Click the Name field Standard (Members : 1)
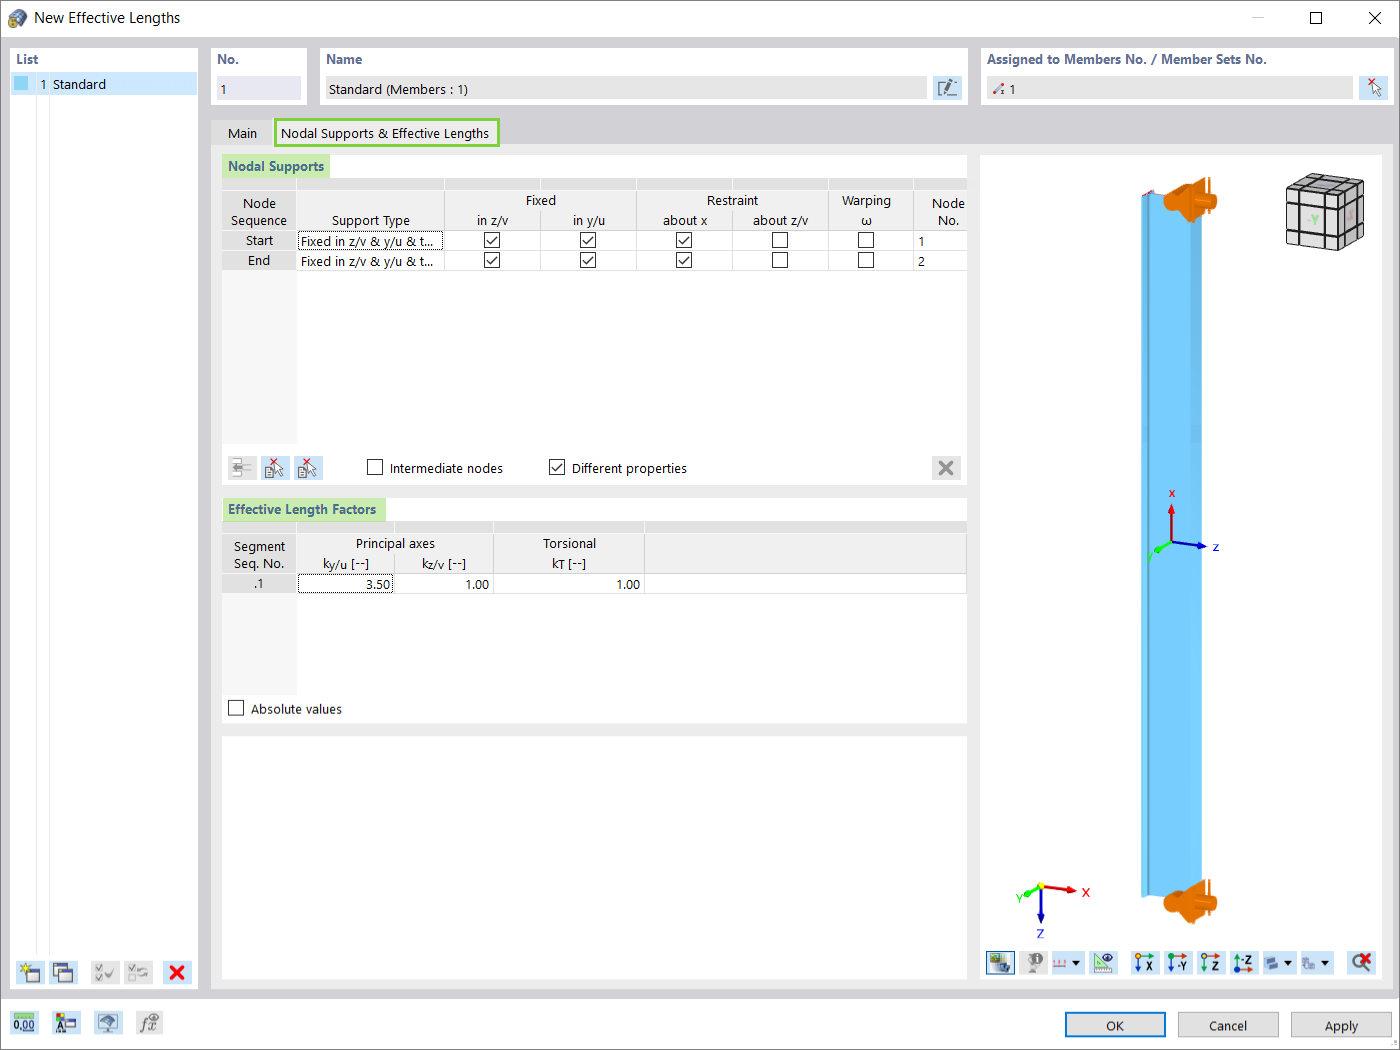This screenshot has height=1050, width=1400. point(626,88)
